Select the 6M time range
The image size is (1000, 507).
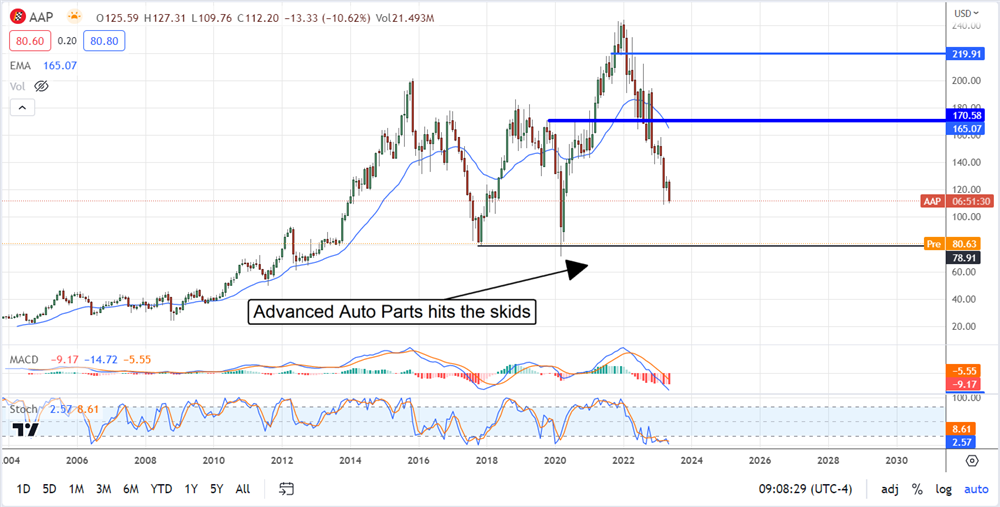(131, 489)
